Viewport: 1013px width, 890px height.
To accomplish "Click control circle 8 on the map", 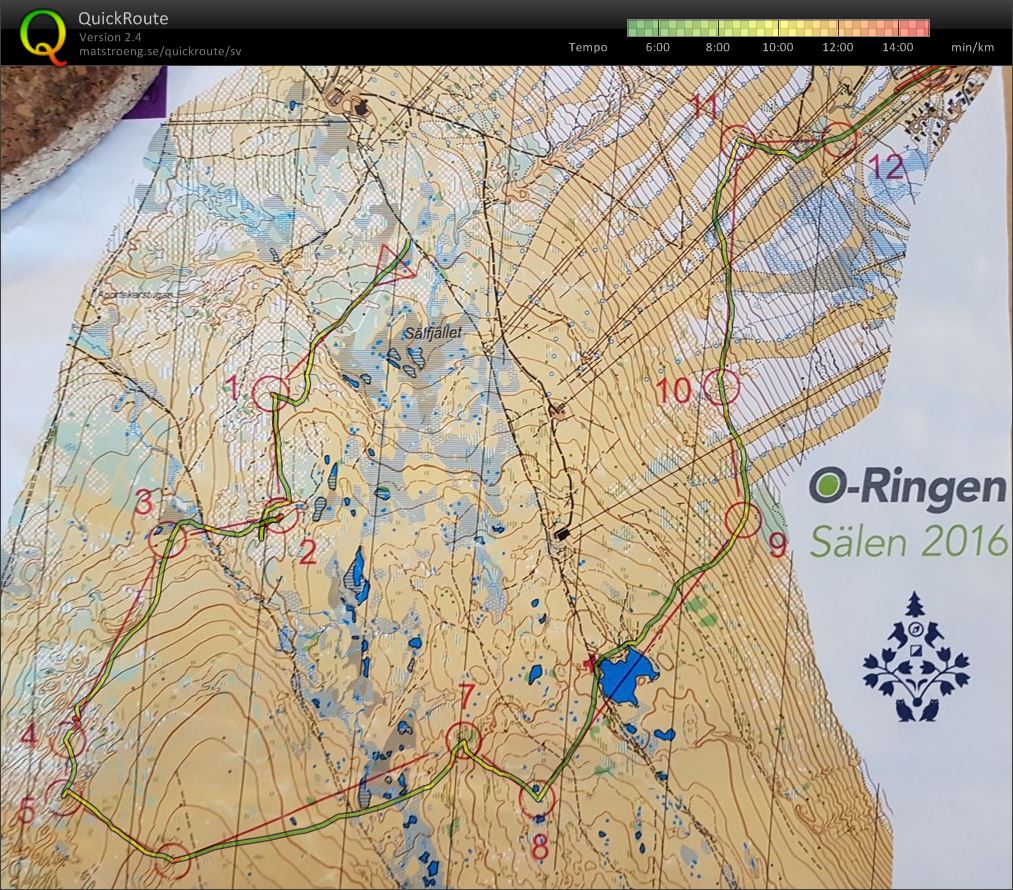I will [x=537, y=799].
